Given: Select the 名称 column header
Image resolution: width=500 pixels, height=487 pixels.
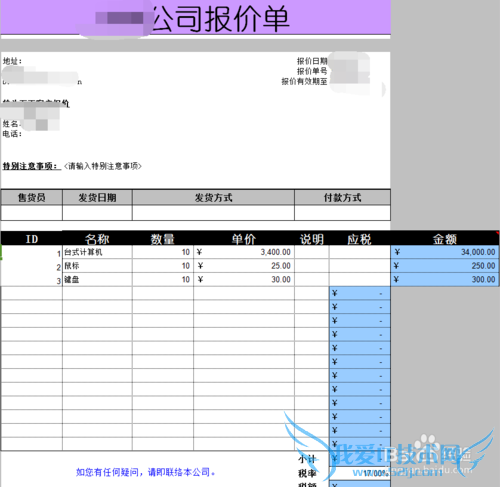Looking at the screenshot, I should point(97,239).
